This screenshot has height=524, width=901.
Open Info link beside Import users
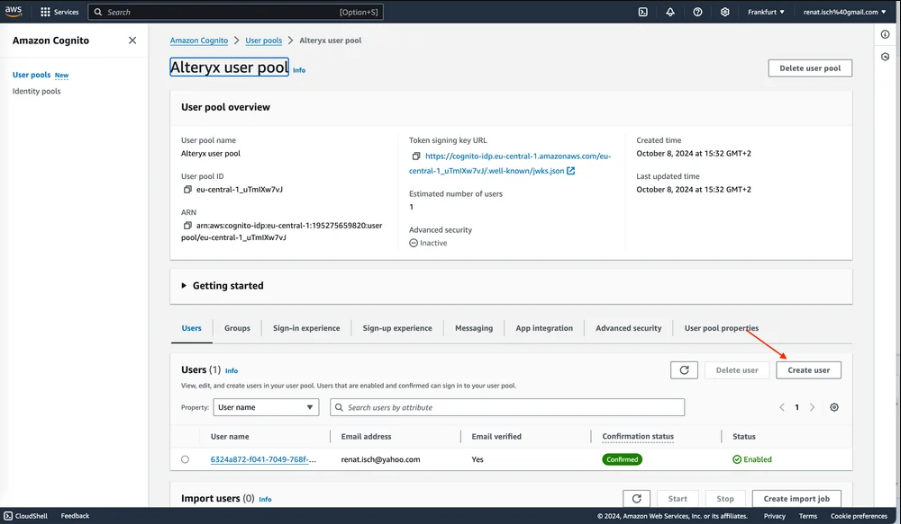pos(265,499)
